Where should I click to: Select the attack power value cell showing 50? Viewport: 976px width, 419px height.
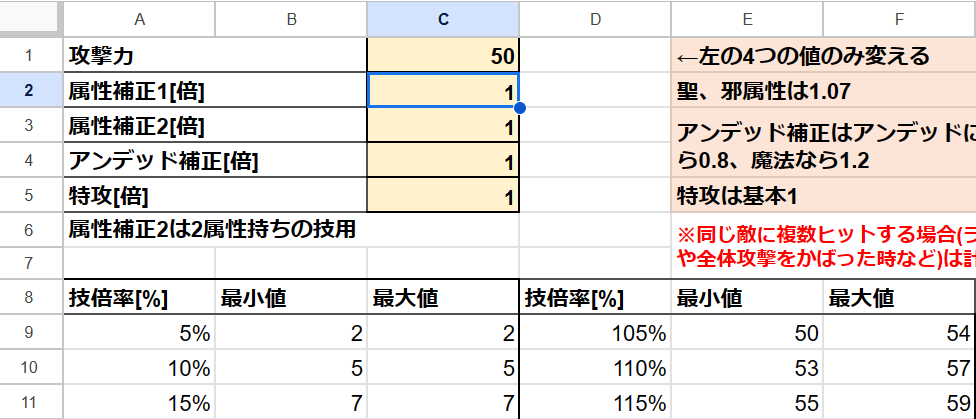tap(443, 55)
